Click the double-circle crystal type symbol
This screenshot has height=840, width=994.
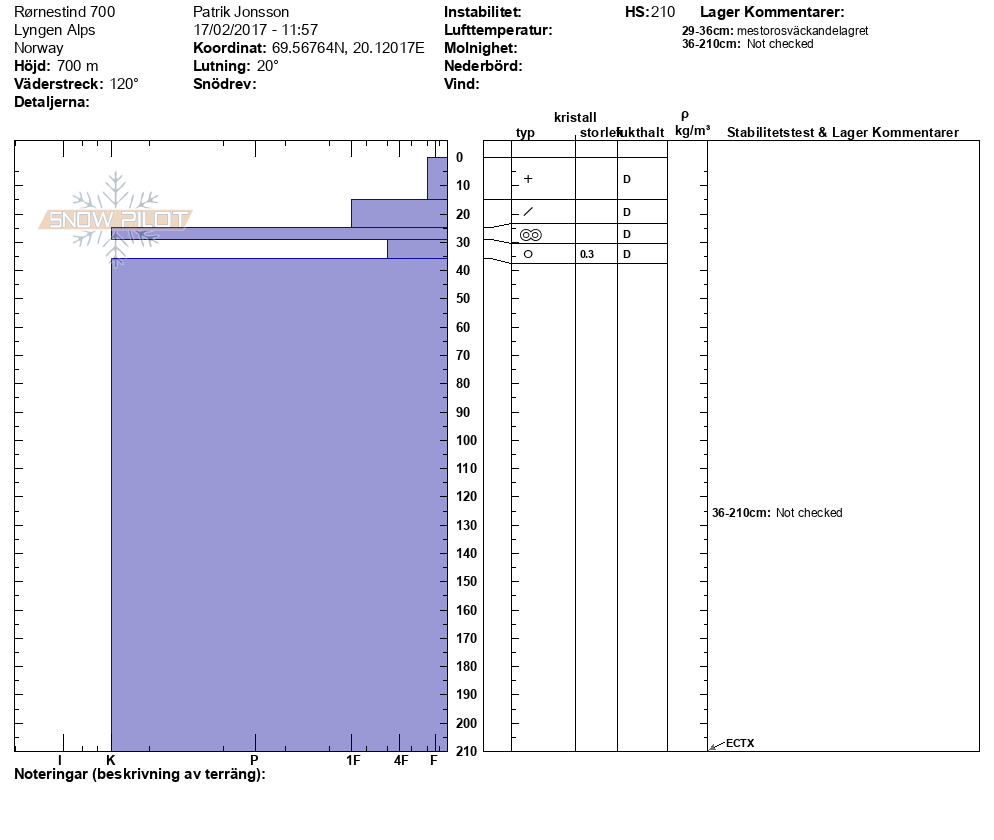(x=530, y=234)
